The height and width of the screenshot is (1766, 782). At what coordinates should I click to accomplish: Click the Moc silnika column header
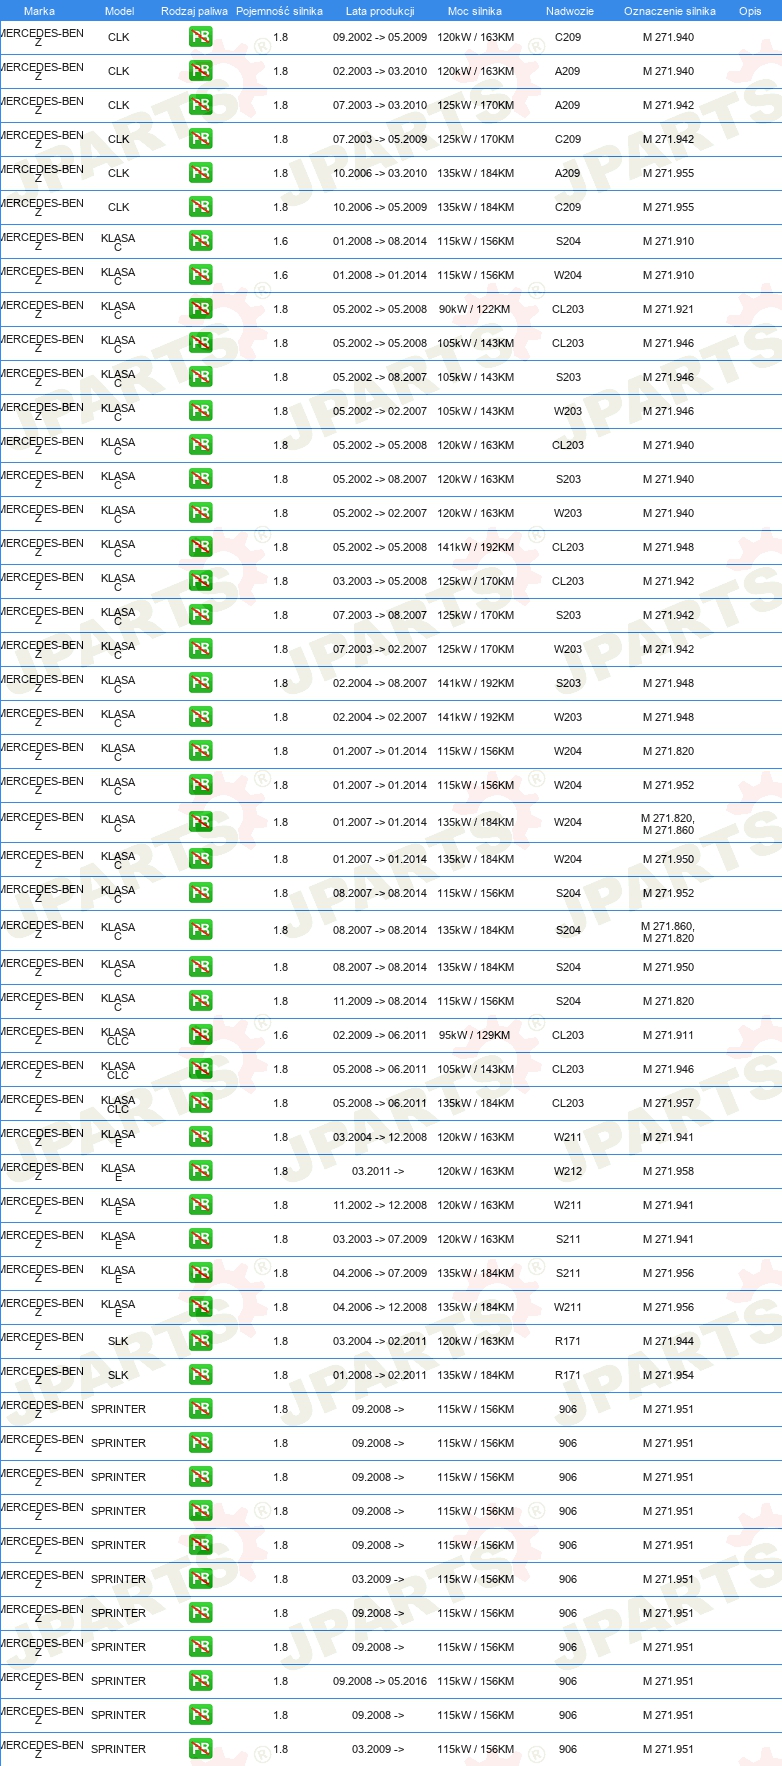coord(475,11)
